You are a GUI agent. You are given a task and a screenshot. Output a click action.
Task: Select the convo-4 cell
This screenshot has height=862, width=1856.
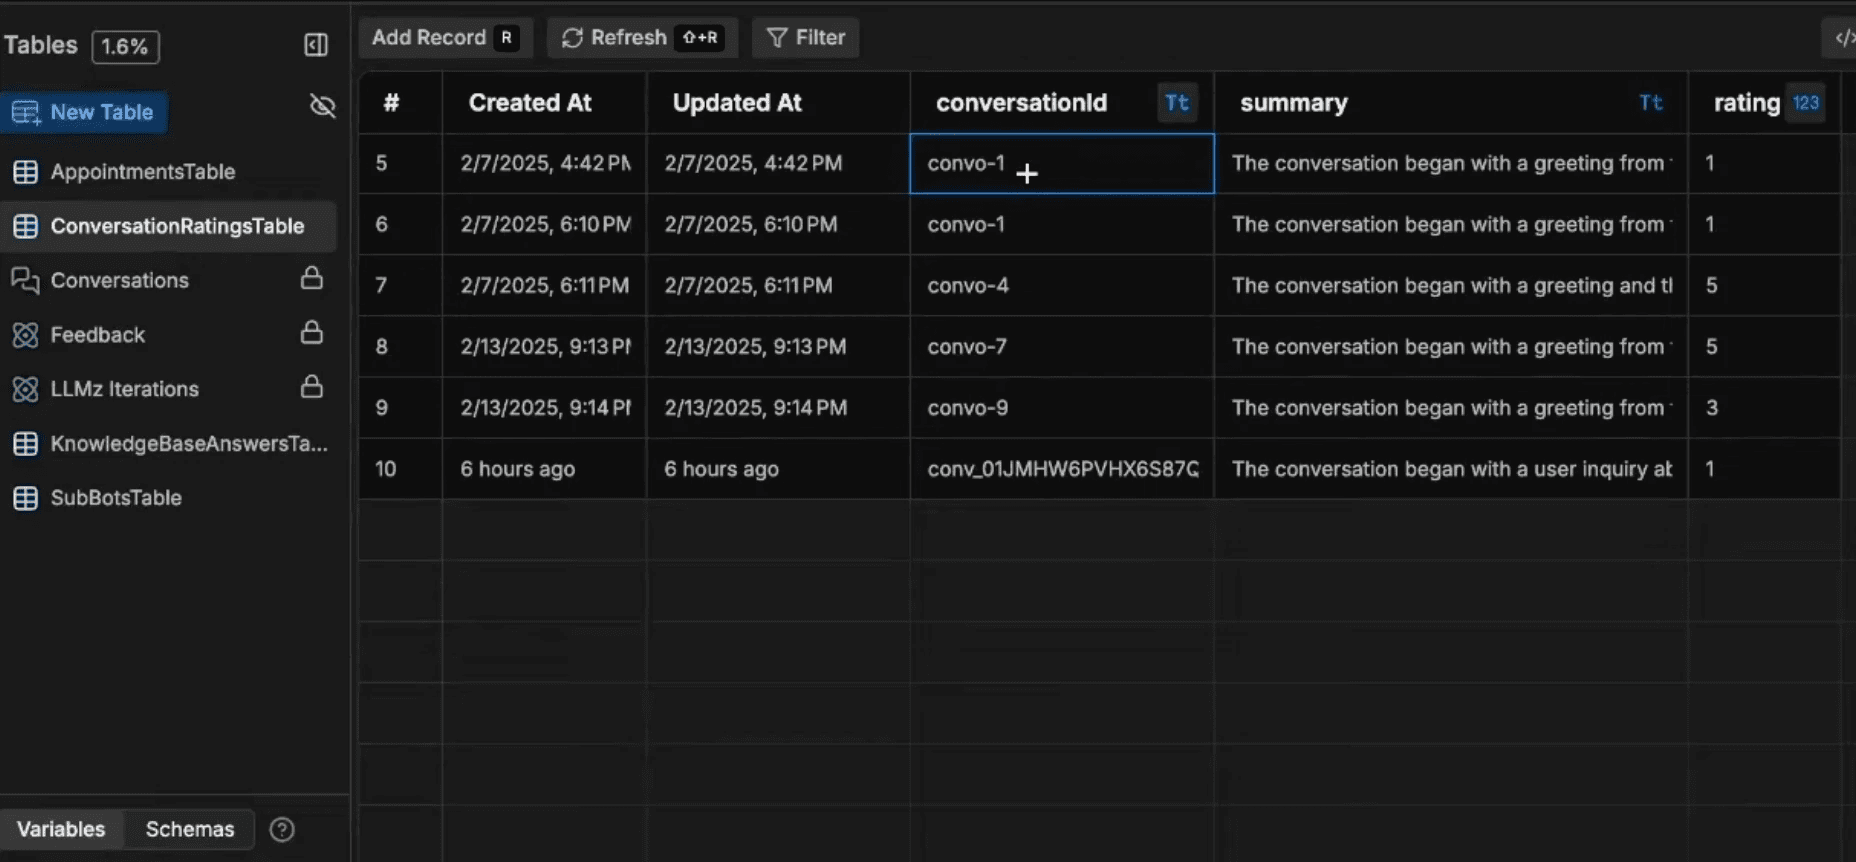(x=1062, y=285)
